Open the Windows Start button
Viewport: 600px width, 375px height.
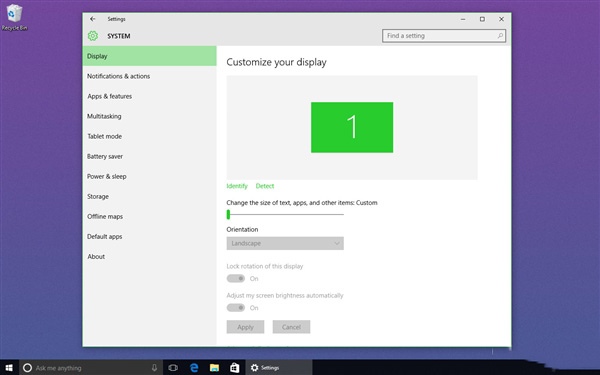9,368
